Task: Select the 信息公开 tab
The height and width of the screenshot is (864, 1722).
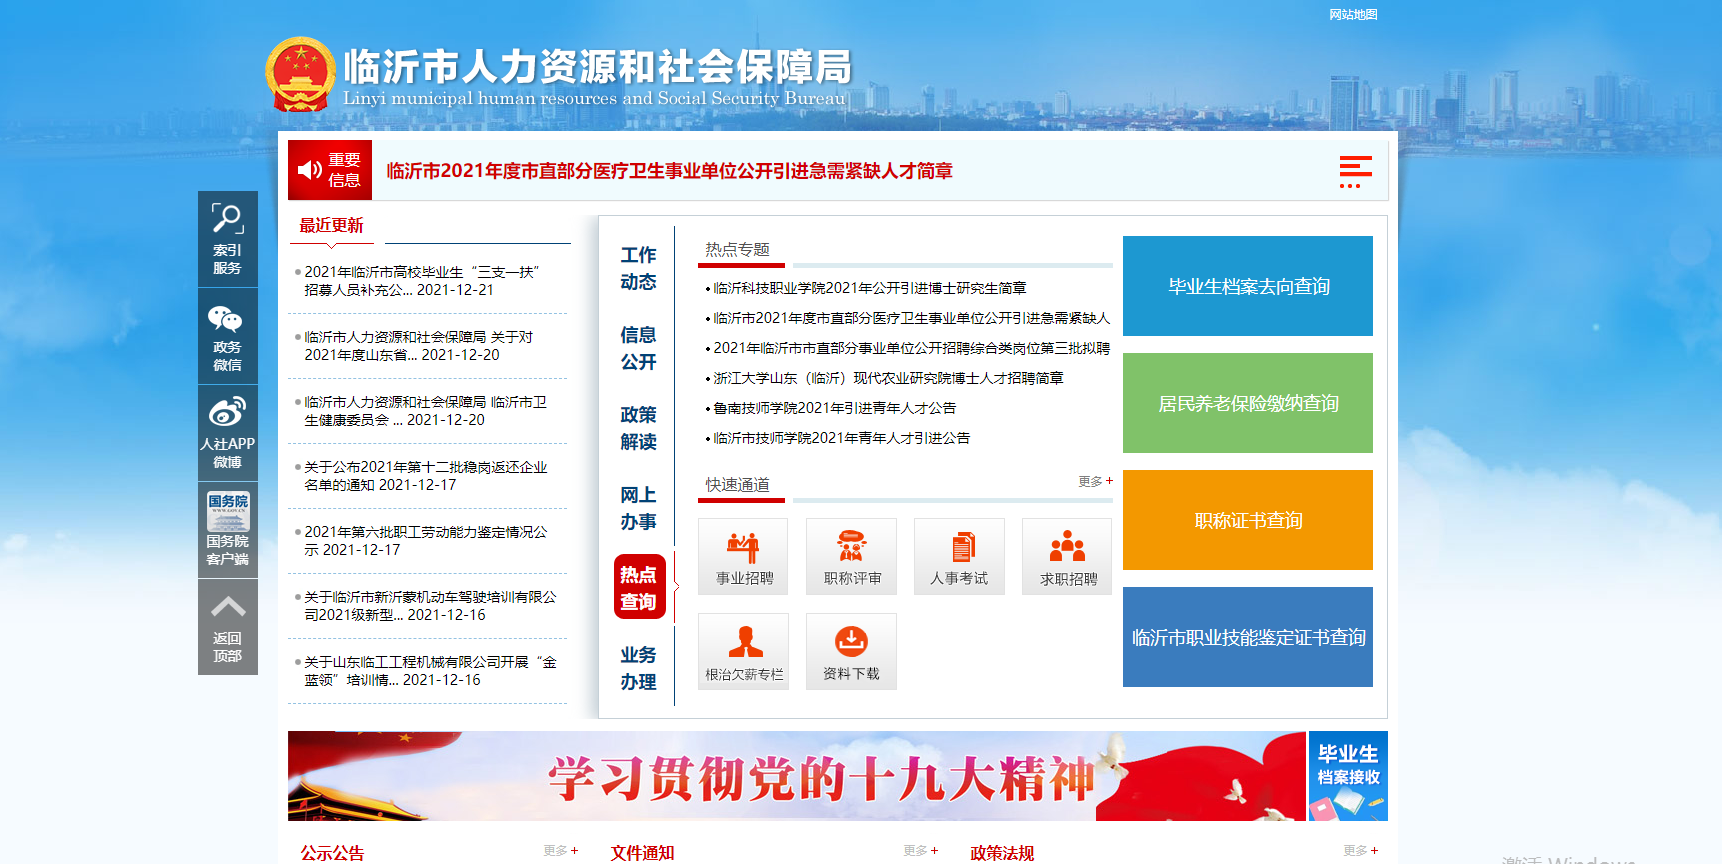Action: 638,348
